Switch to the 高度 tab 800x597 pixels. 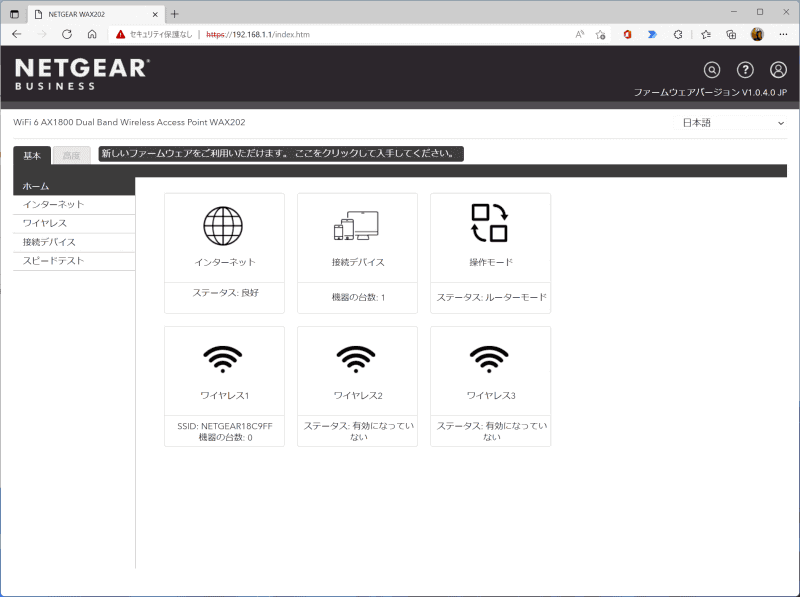[71, 155]
